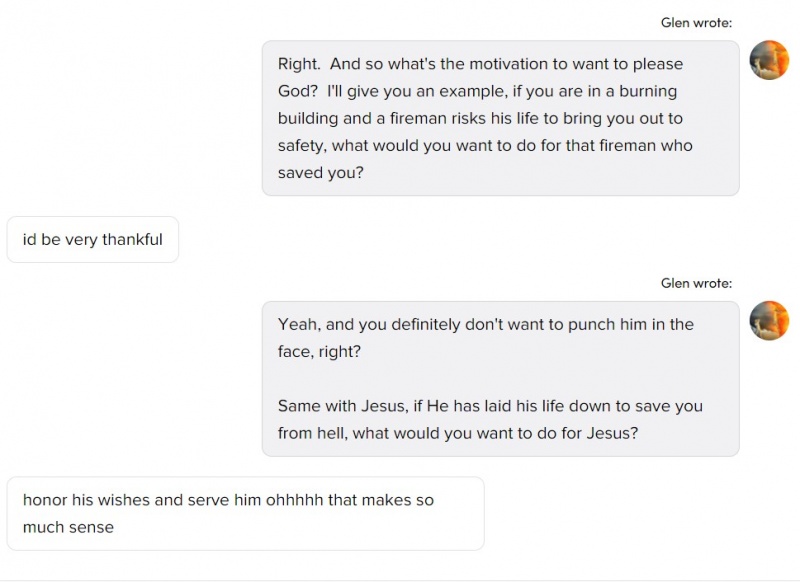This screenshot has width=800, height=582.
Task: Click the line "safety, what would you want"
Action: [485, 146]
